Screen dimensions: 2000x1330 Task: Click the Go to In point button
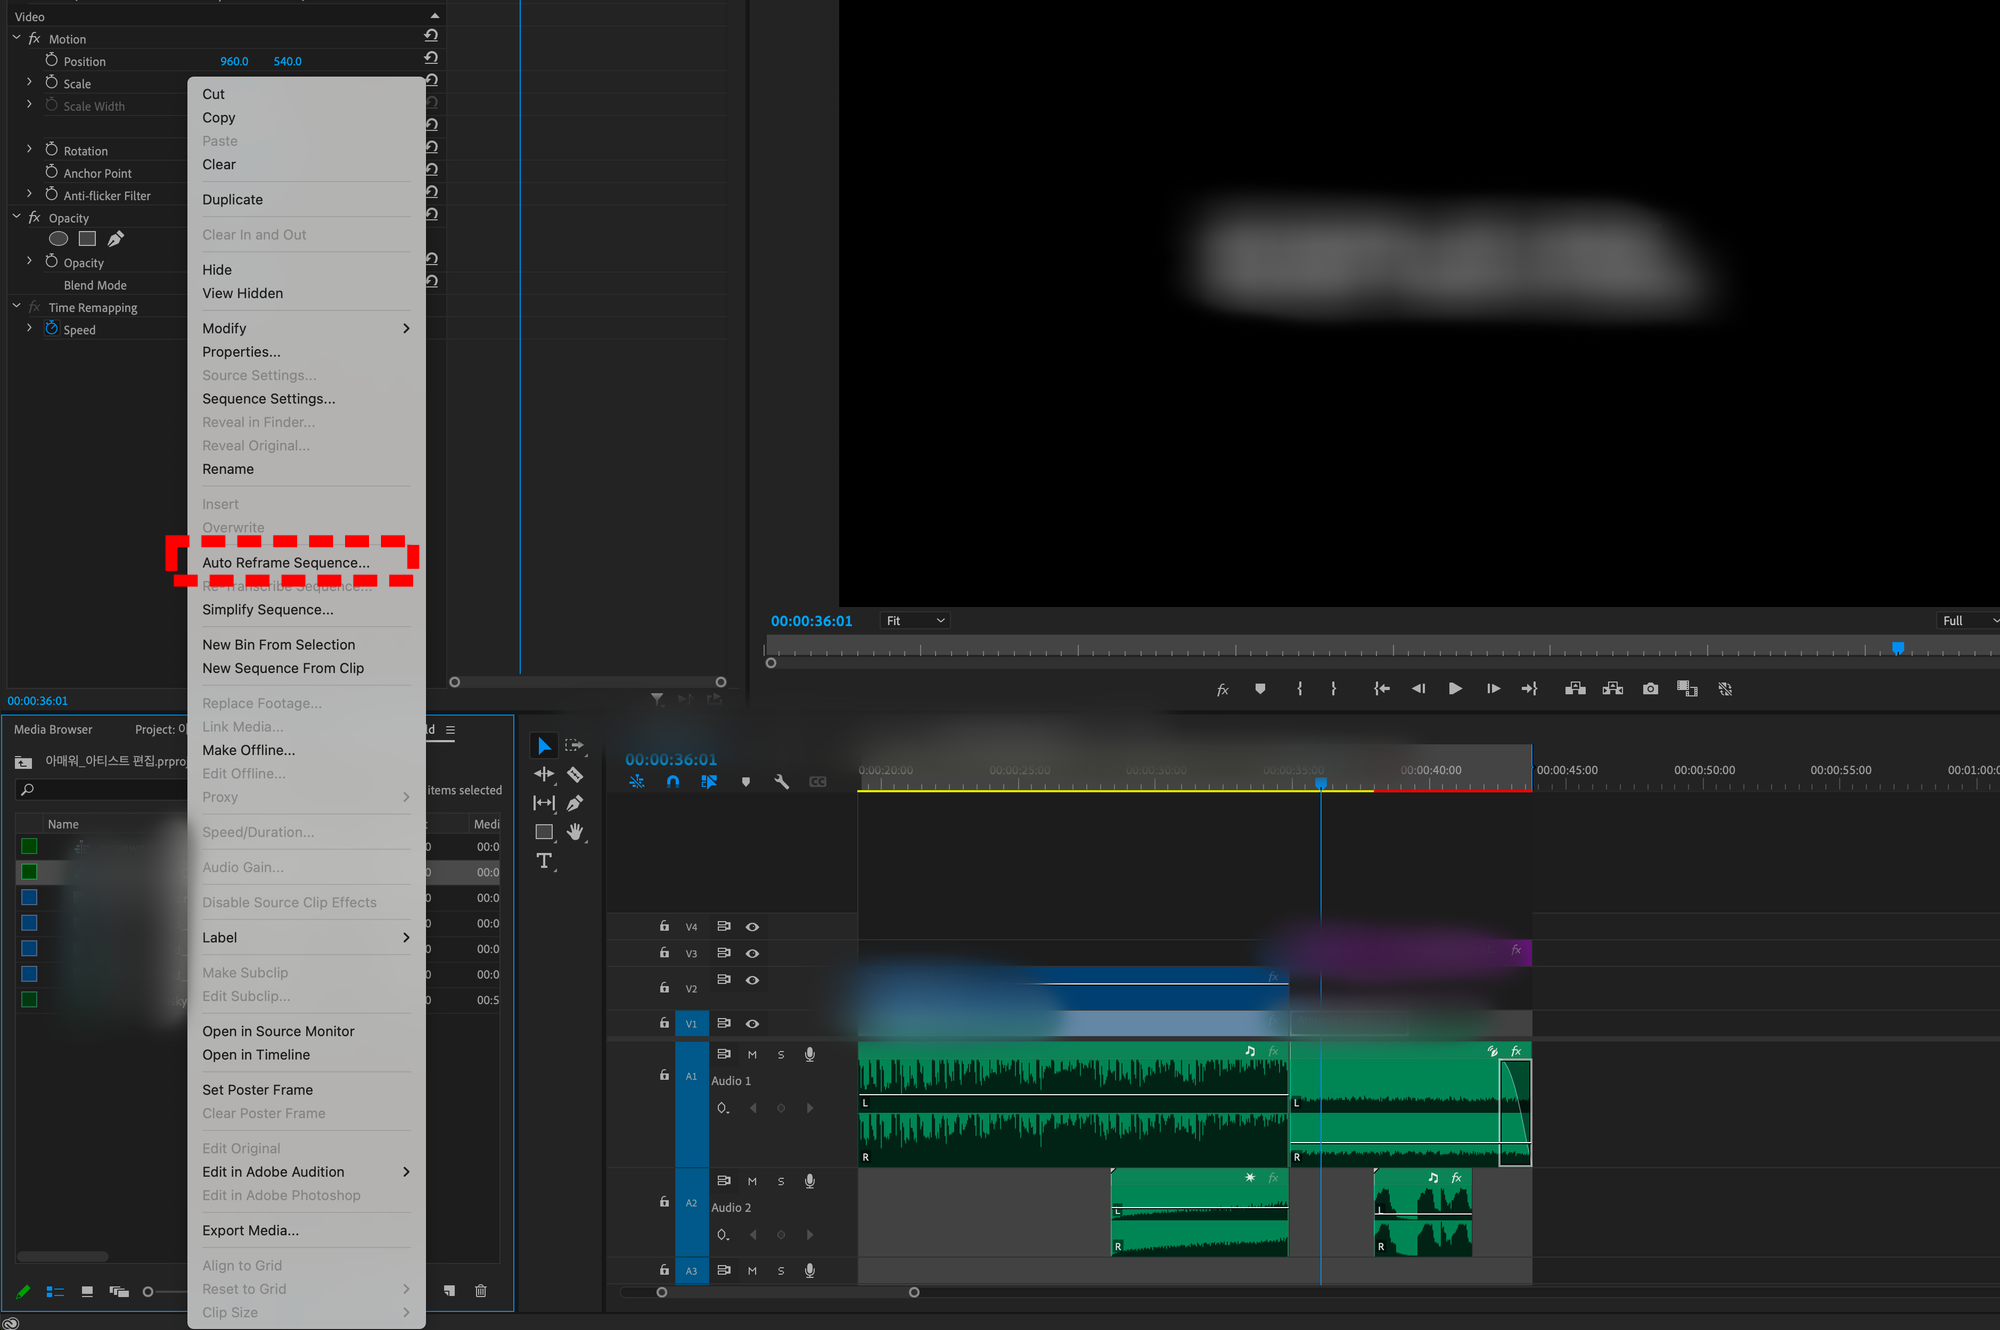pyautogui.click(x=1381, y=689)
